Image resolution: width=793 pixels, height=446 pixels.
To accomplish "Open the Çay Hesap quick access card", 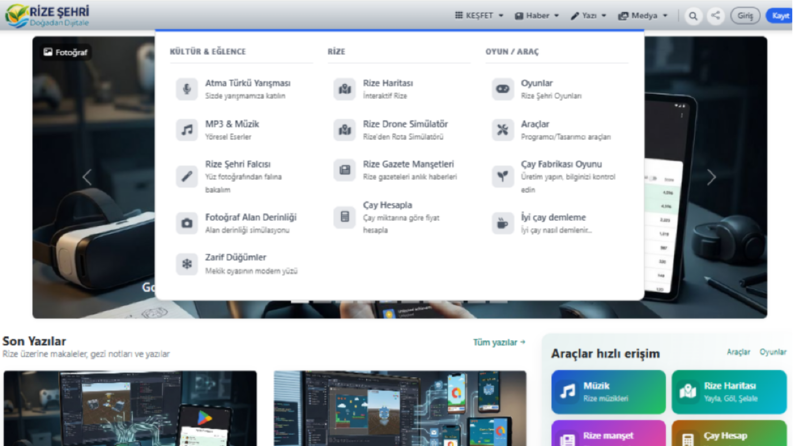I will (729, 433).
